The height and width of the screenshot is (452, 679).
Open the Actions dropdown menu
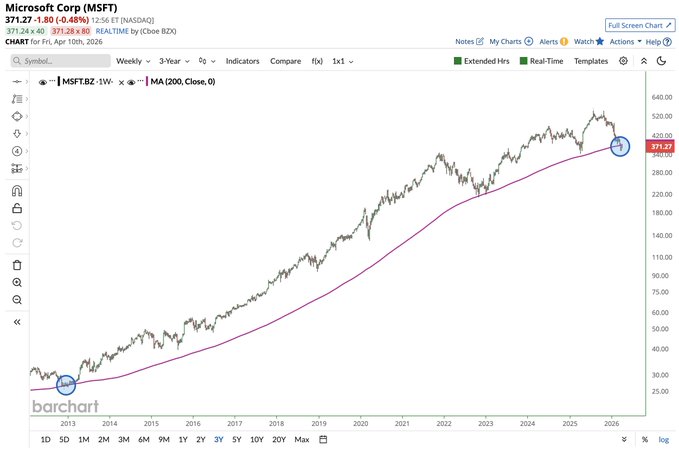(625, 42)
